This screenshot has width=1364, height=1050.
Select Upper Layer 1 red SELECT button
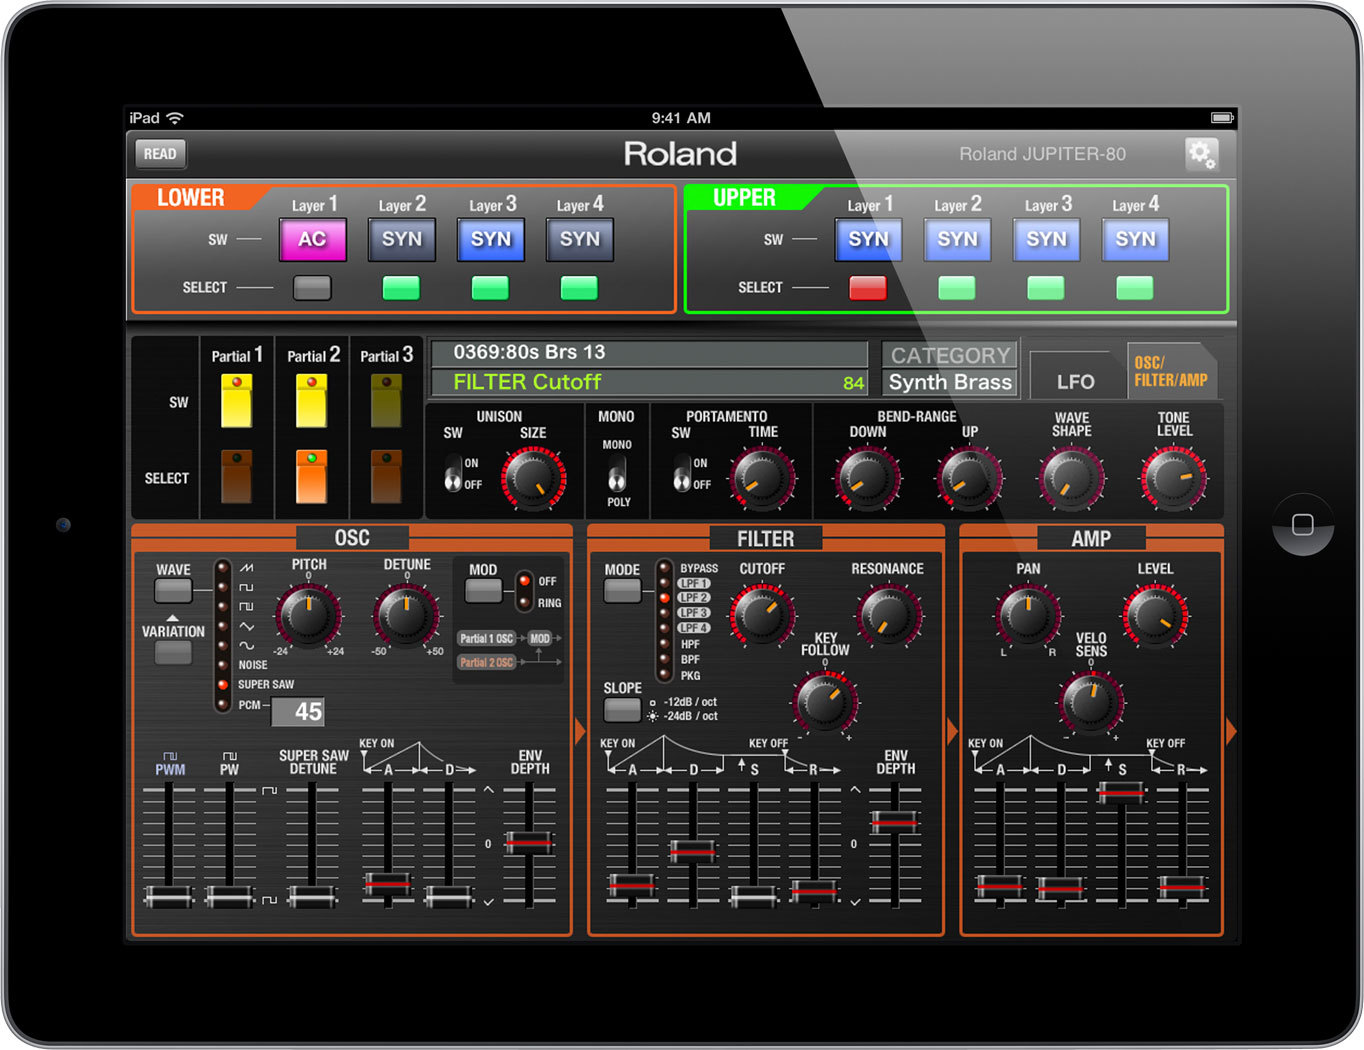(x=867, y=288)
